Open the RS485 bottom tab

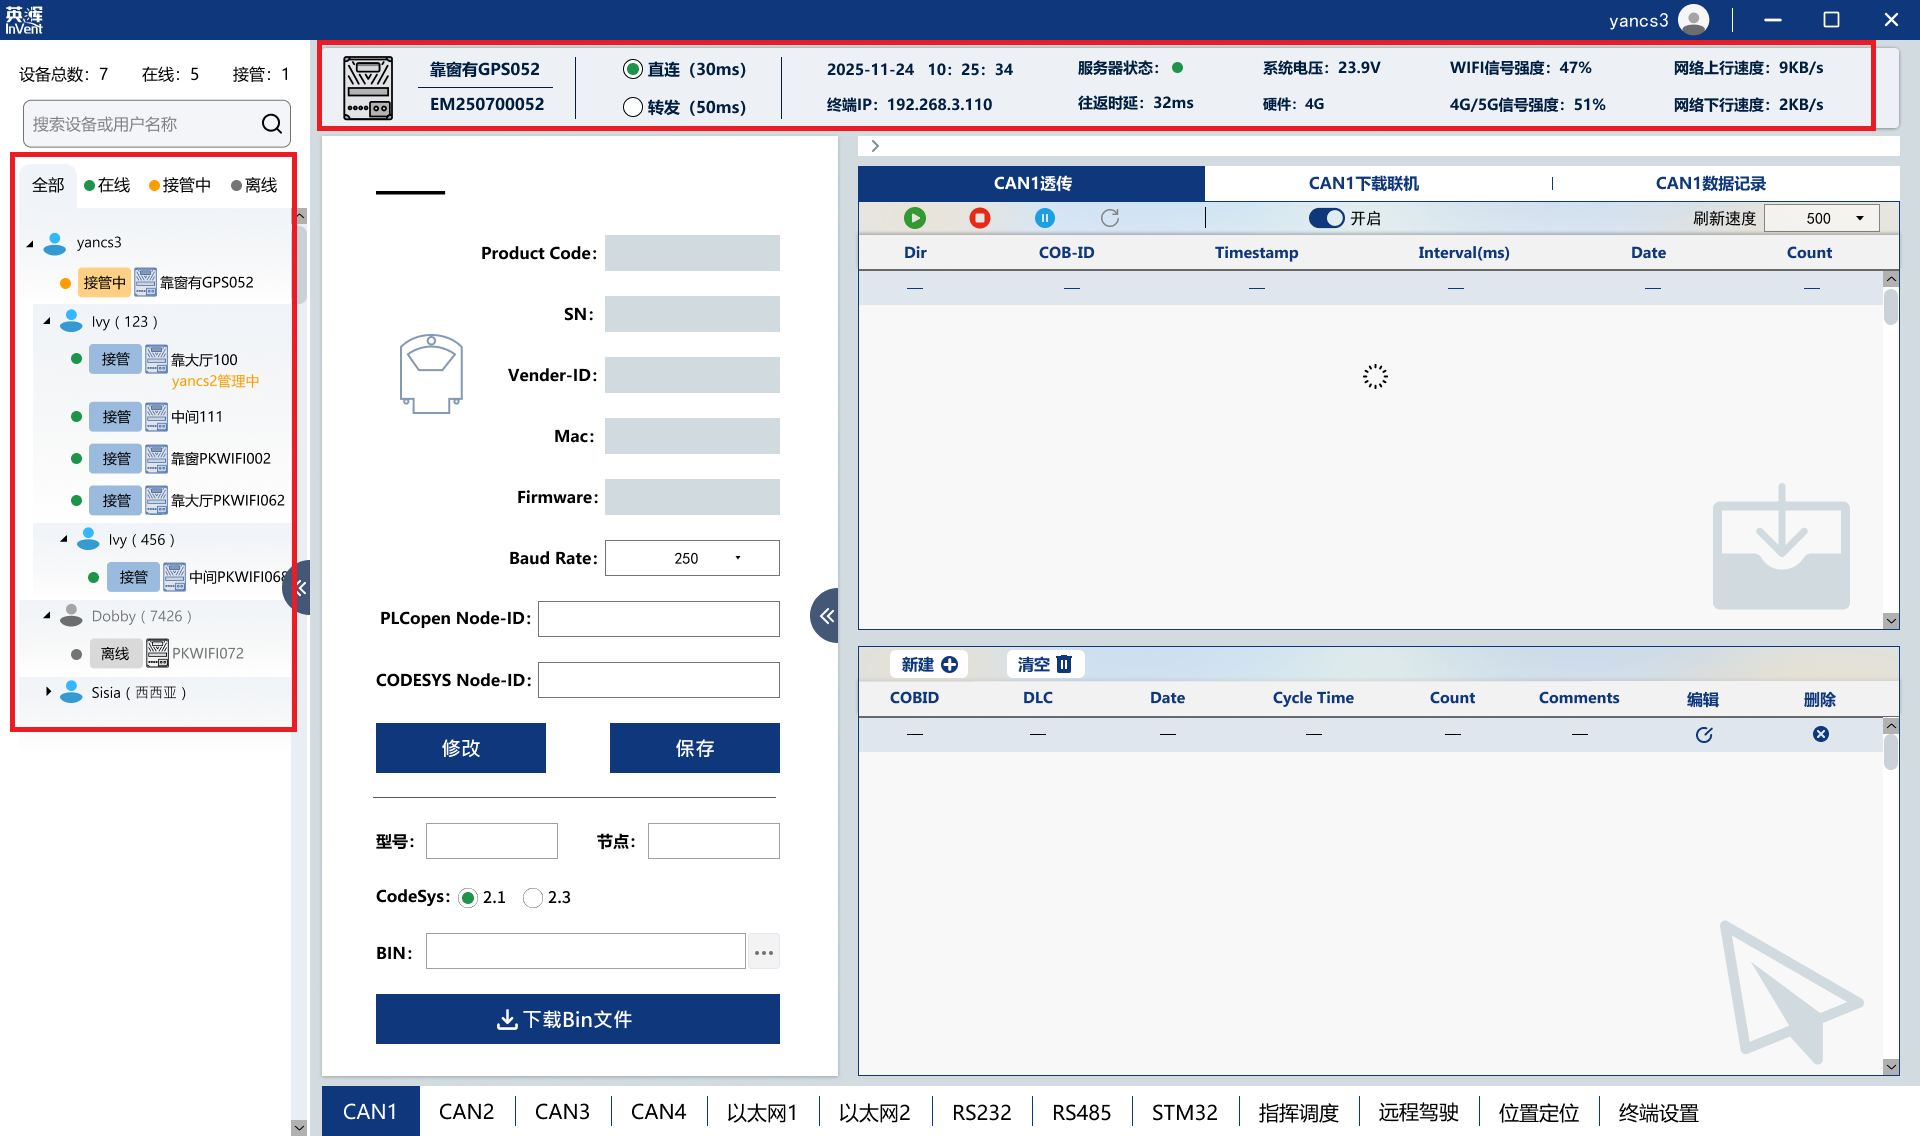tap(1081, 1112)
